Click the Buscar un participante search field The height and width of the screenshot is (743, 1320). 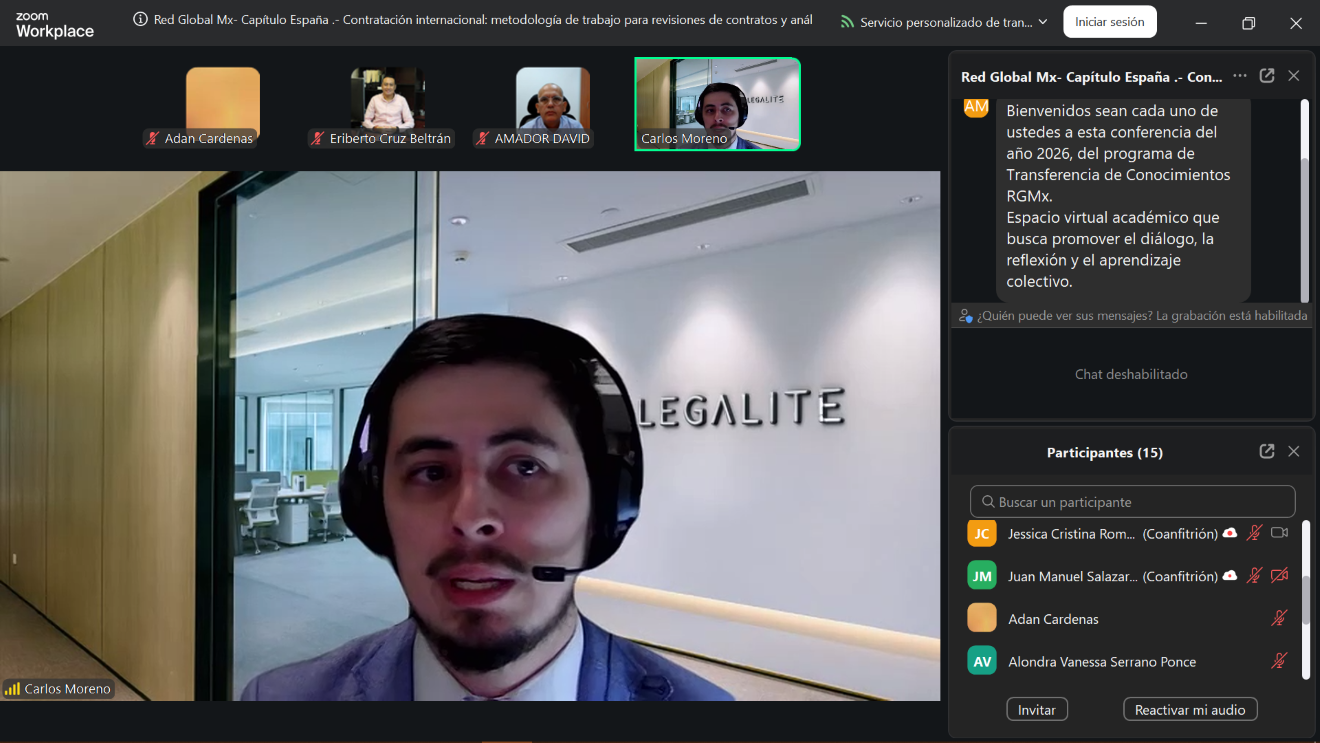click(x=1132, y=502)
